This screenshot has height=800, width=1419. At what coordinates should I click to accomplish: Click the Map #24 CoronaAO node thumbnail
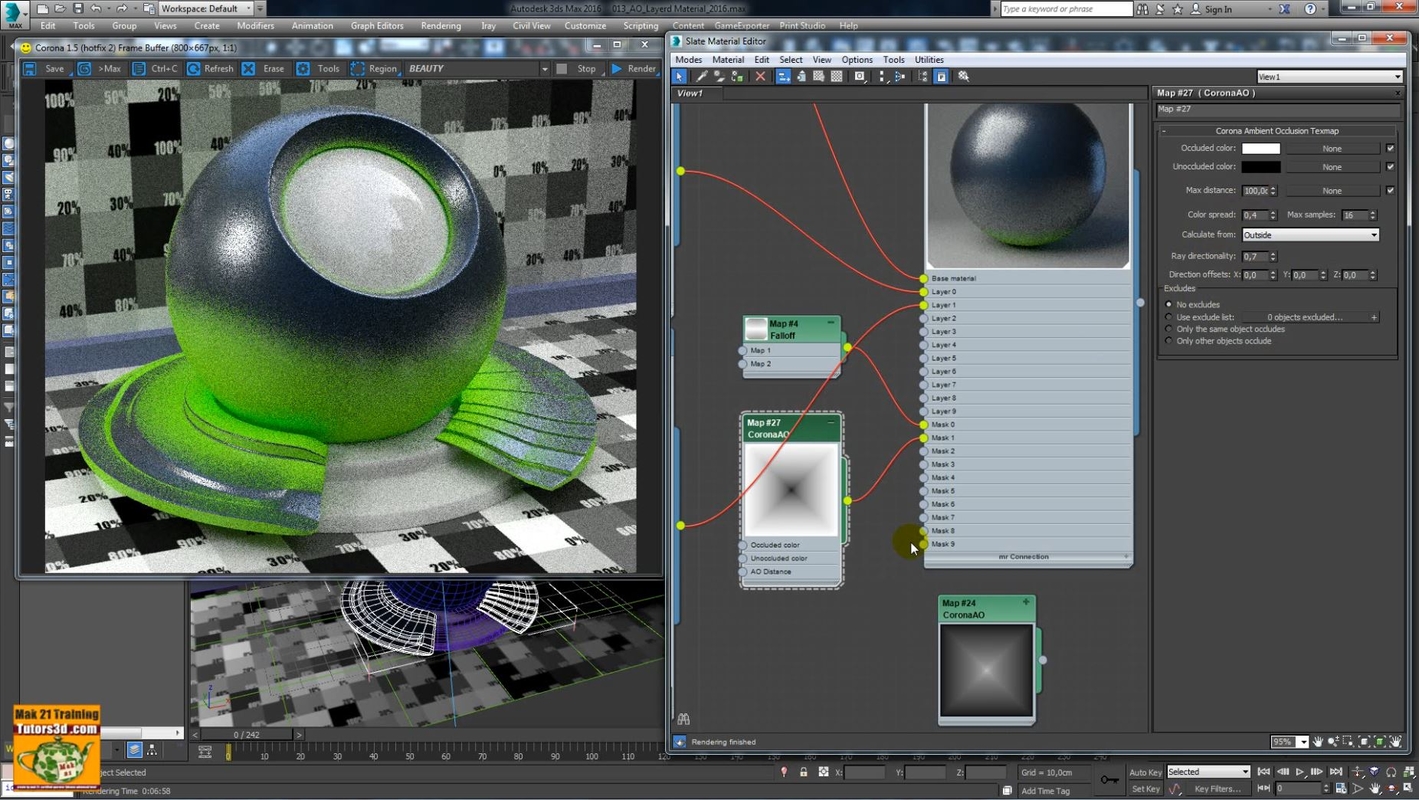[x=986, y=670]
